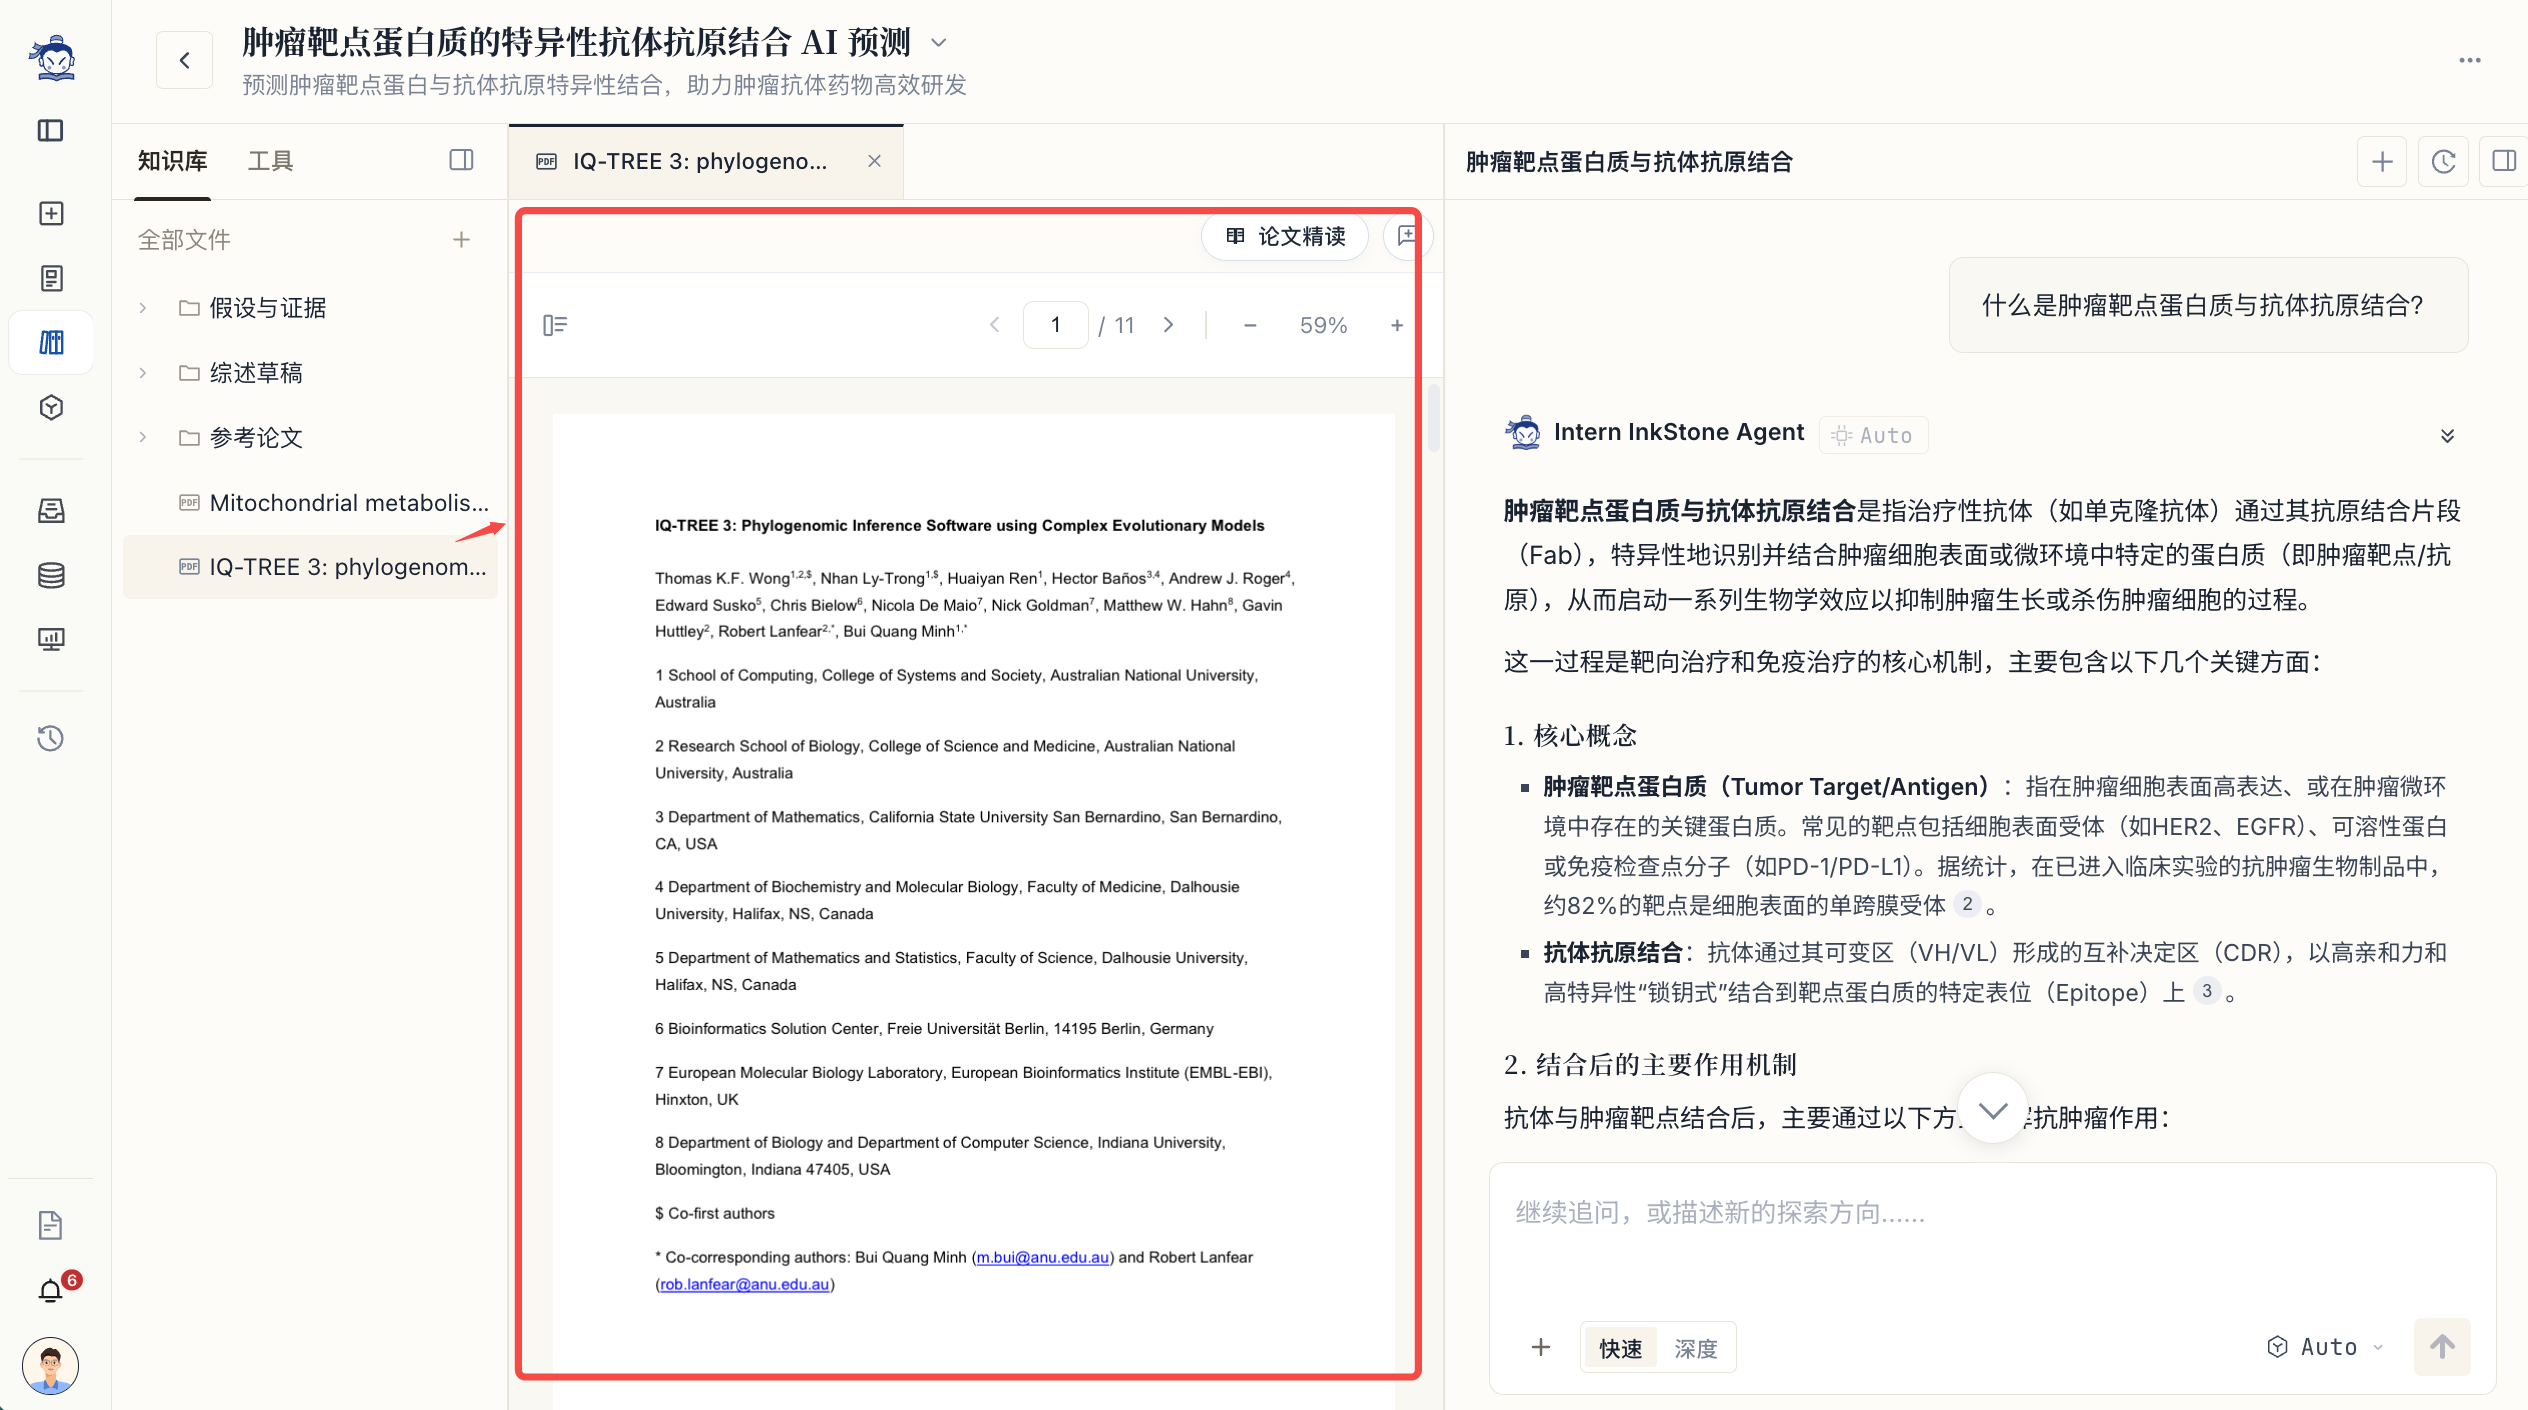Click the m.bui@anu.edu.au email link

[x=1042, y=1257]
